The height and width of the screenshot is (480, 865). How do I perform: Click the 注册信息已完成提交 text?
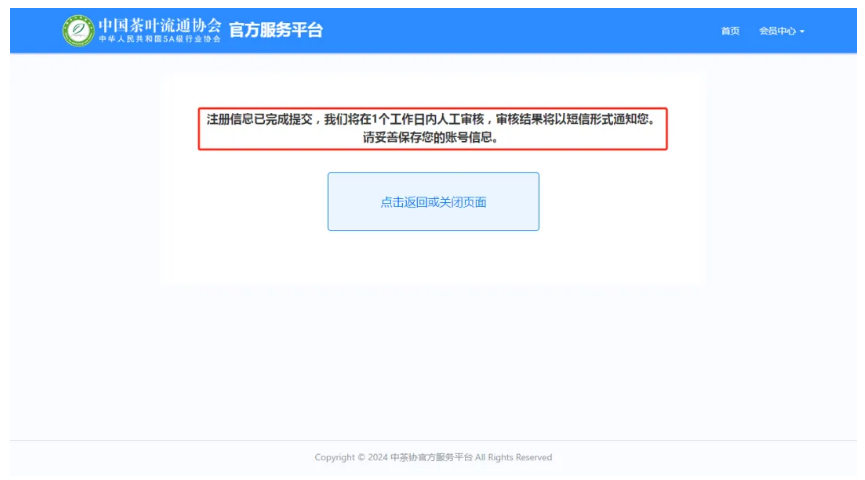tap(260, 120)
